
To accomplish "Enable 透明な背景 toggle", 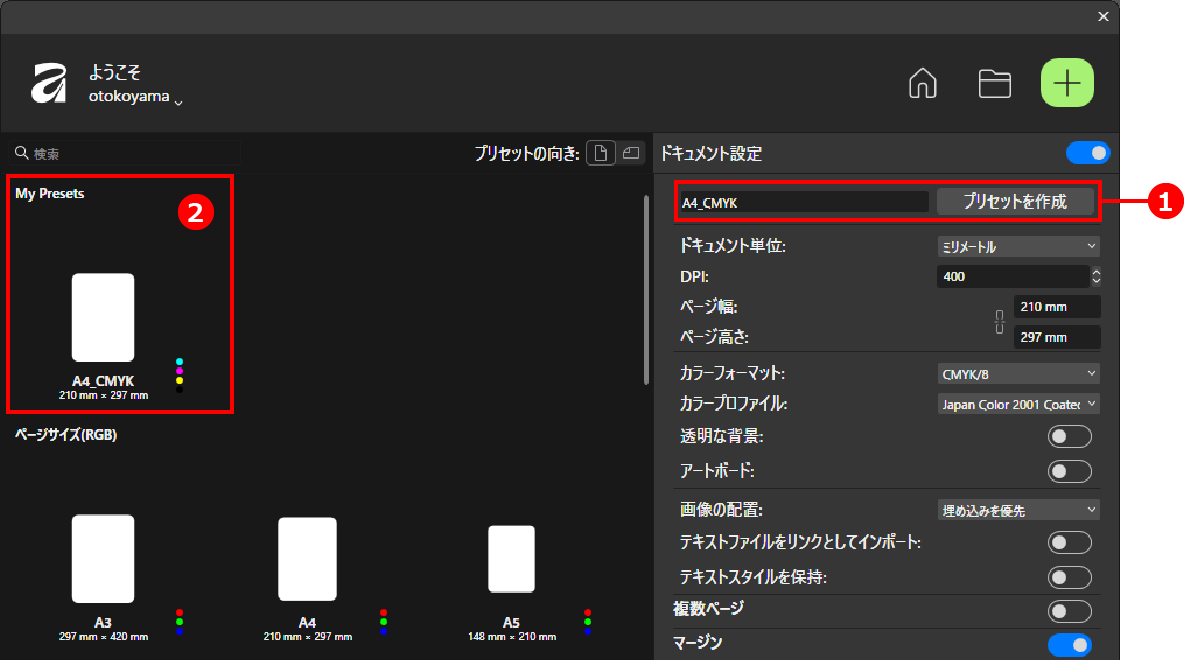I will pyautogui.click(x=1069, y=436).
